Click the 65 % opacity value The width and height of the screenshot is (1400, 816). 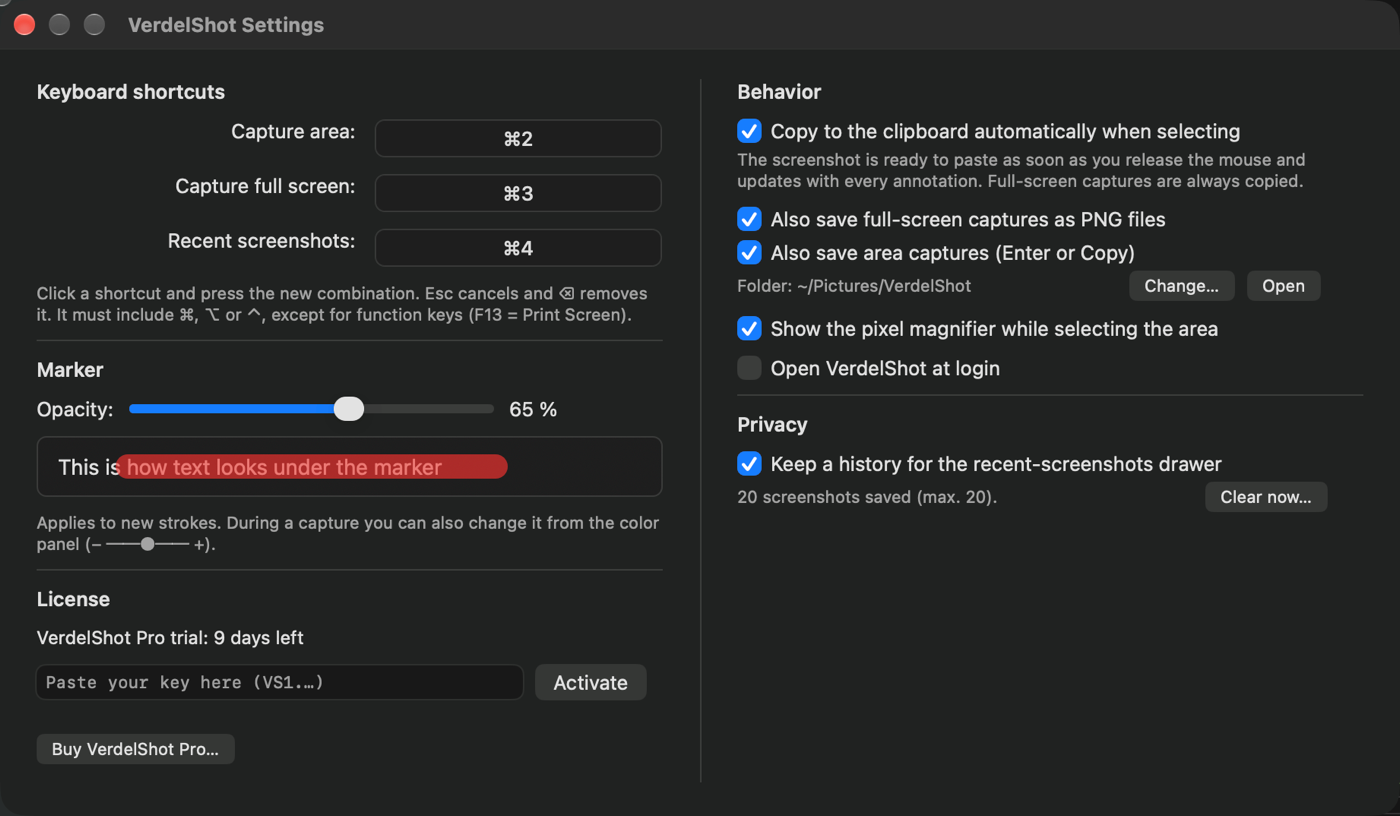point(533,409)
